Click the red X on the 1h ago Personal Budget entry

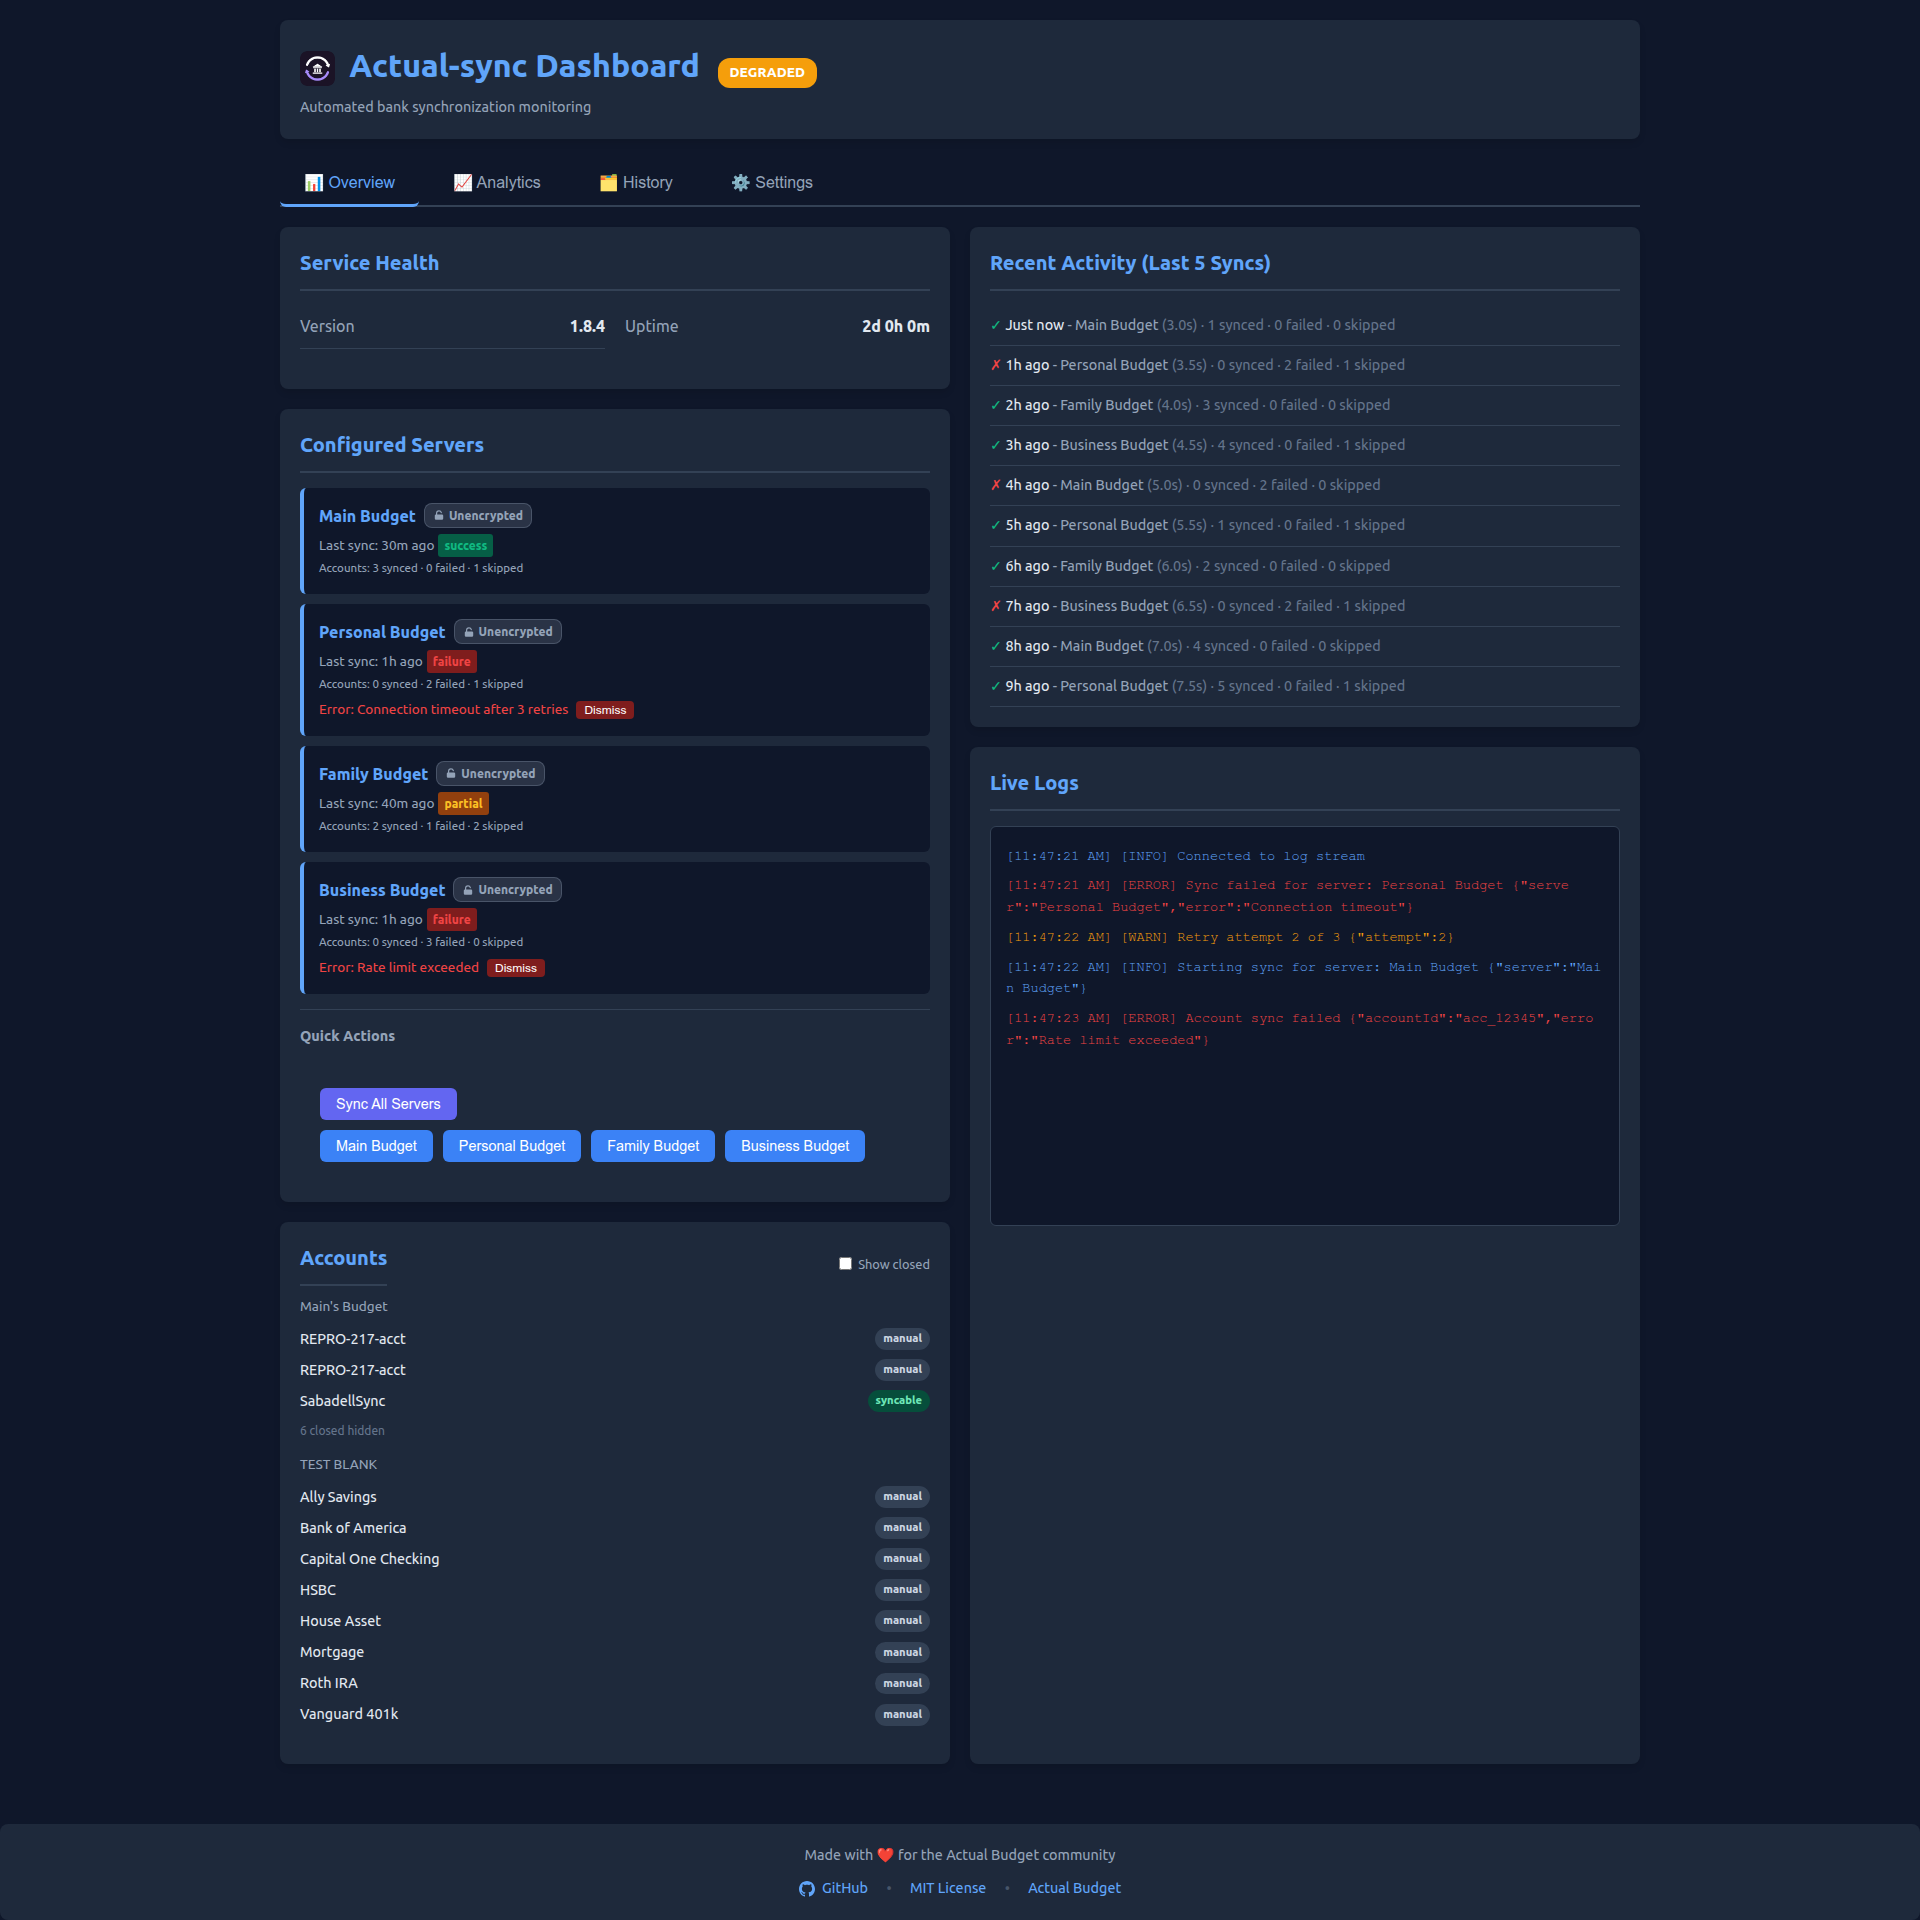pyautogui.click(x=996, y=365)
